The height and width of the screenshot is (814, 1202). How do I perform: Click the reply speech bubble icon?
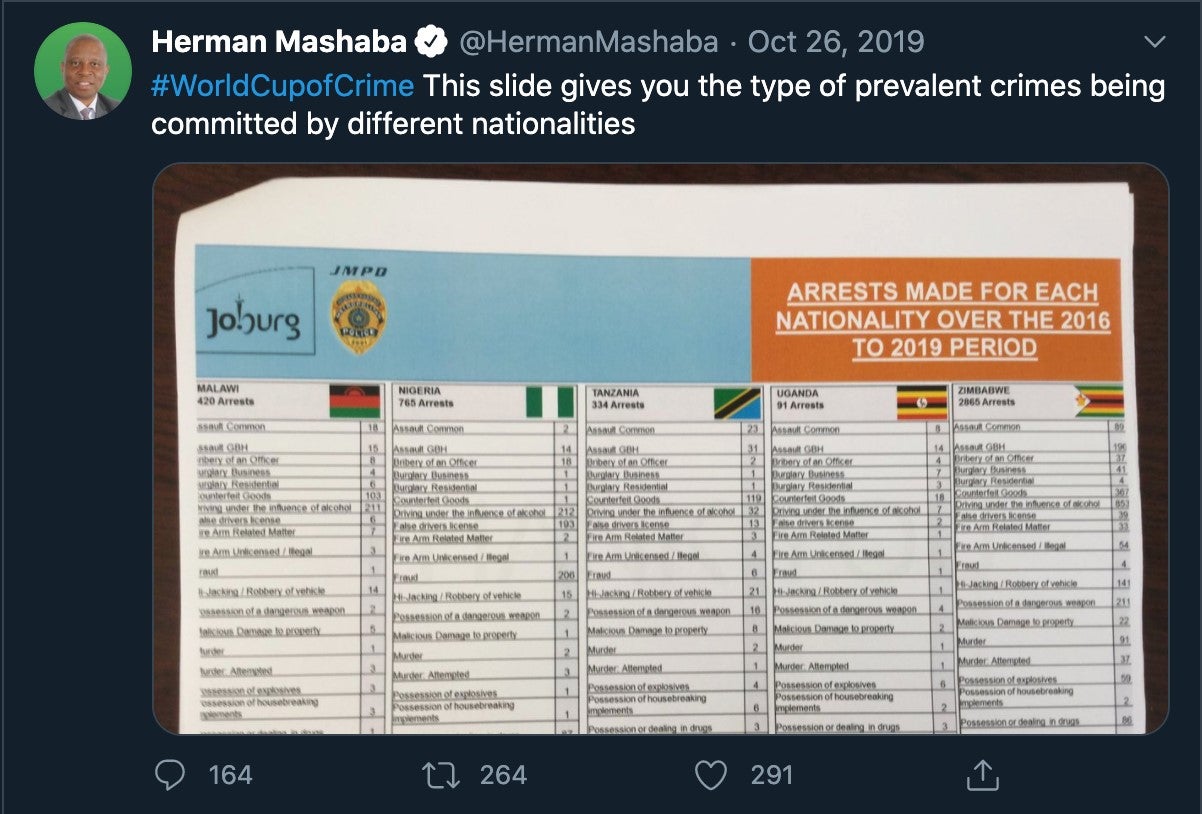[x=172, y=774]
